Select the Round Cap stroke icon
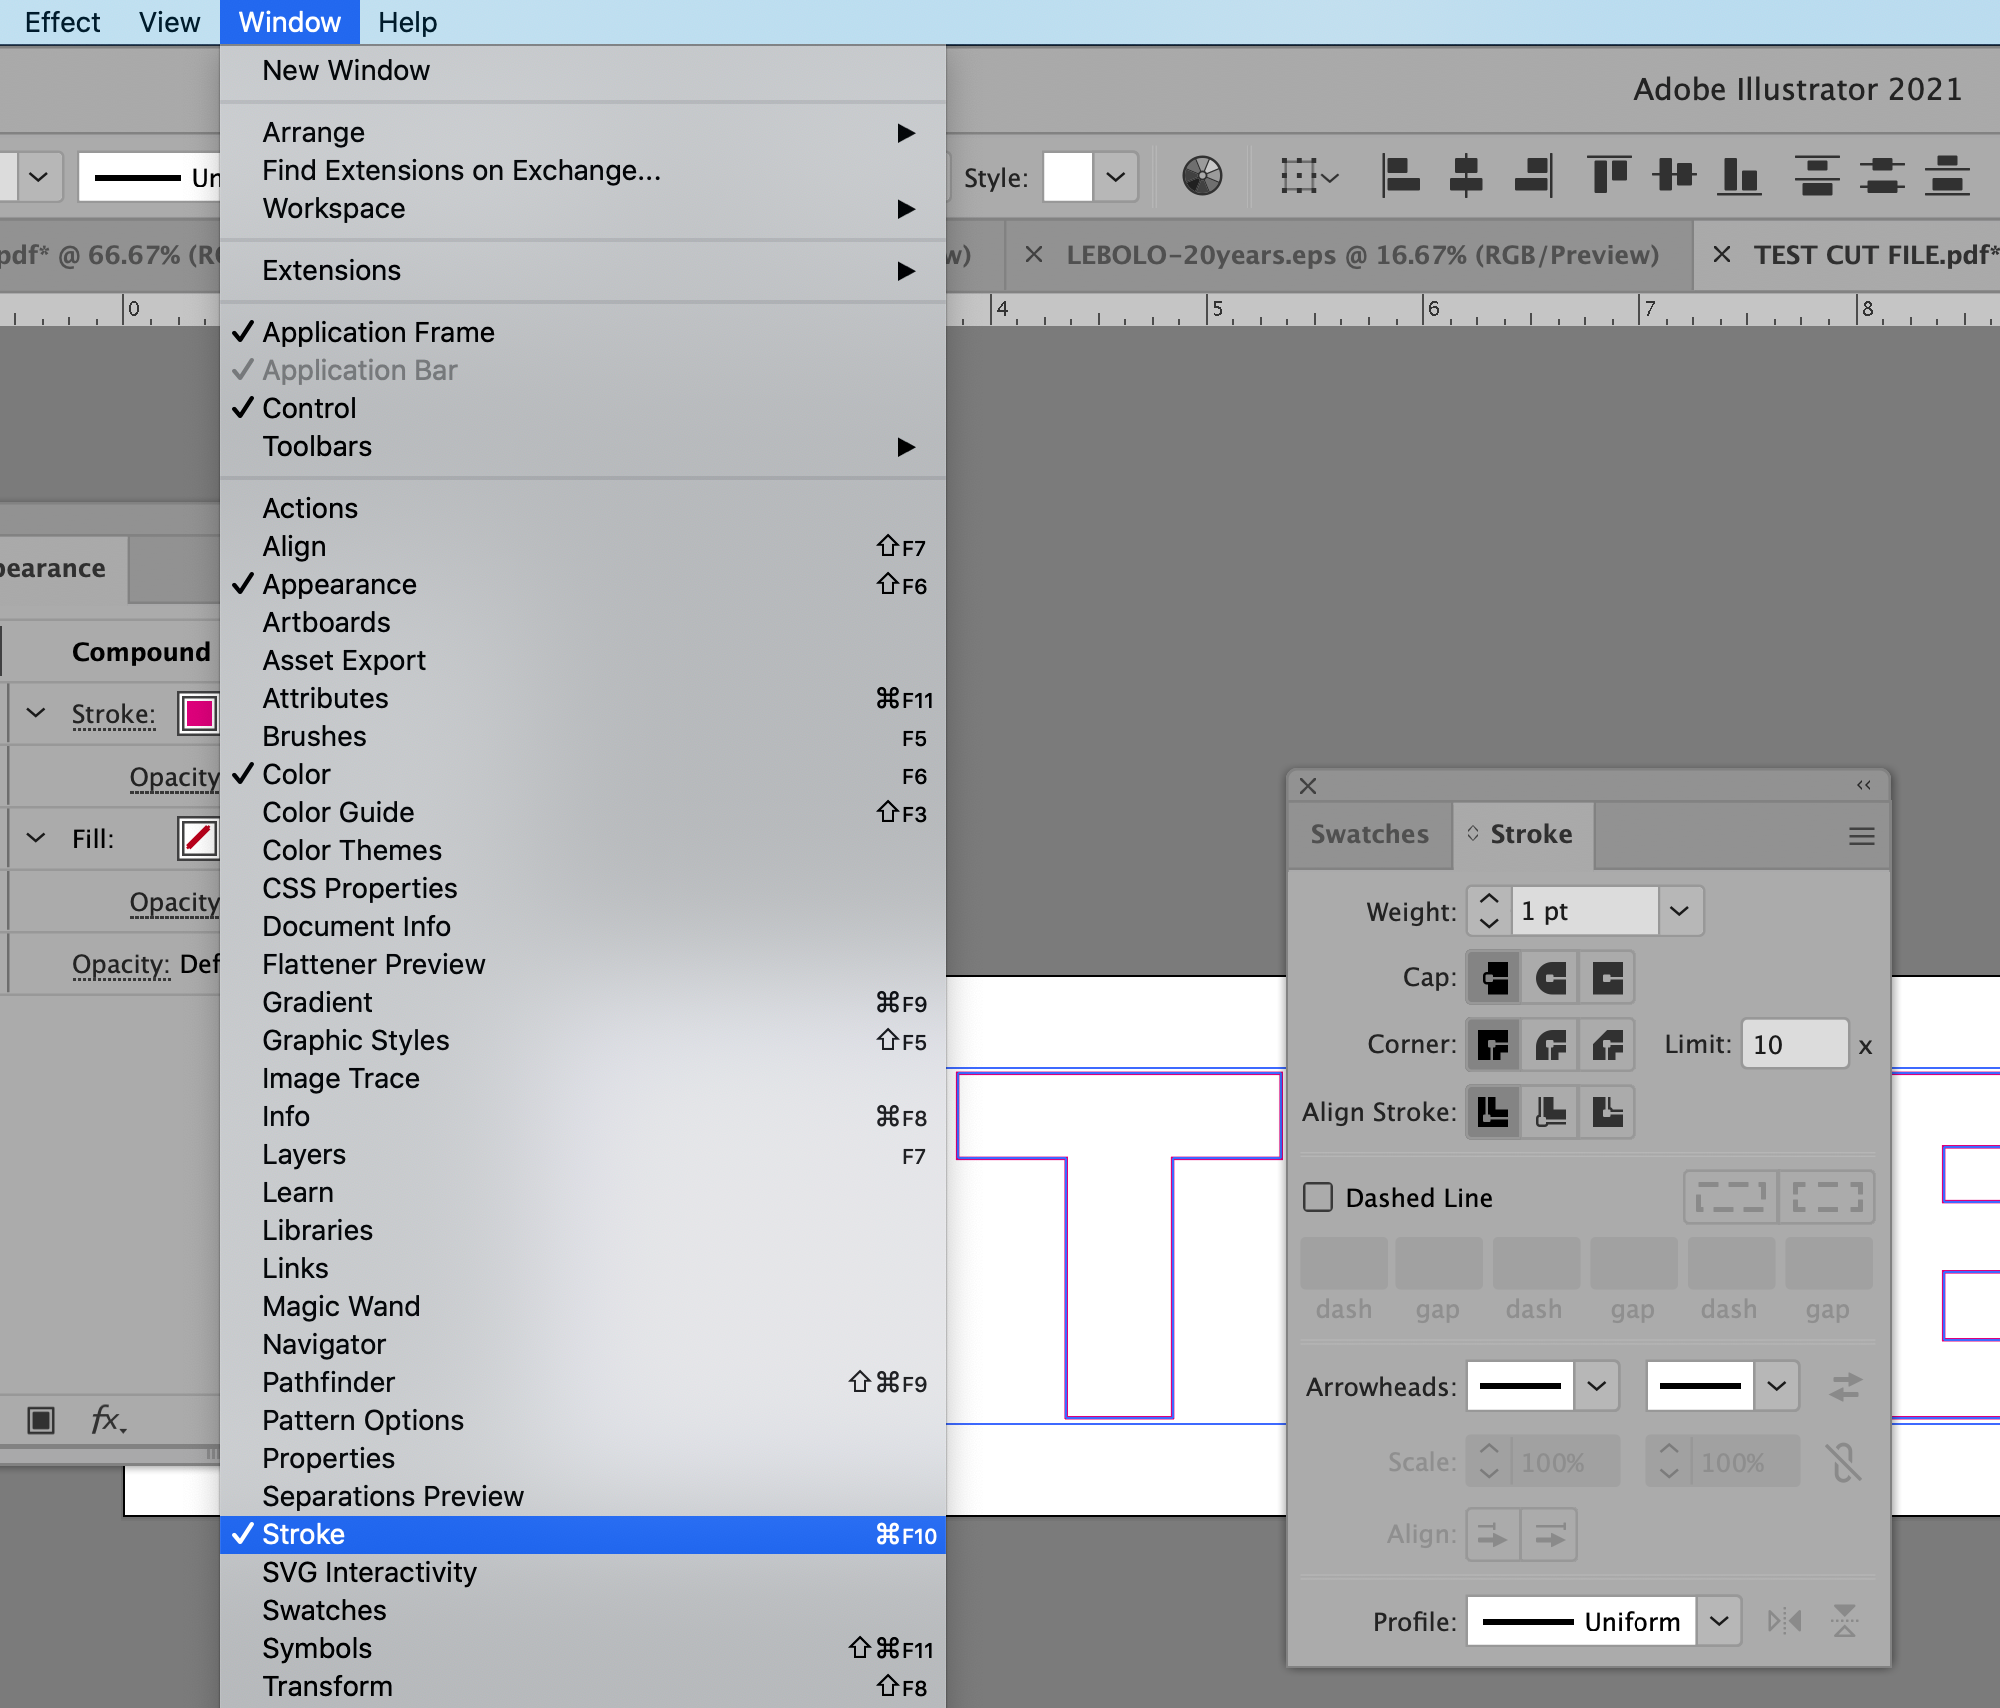 1550,977
